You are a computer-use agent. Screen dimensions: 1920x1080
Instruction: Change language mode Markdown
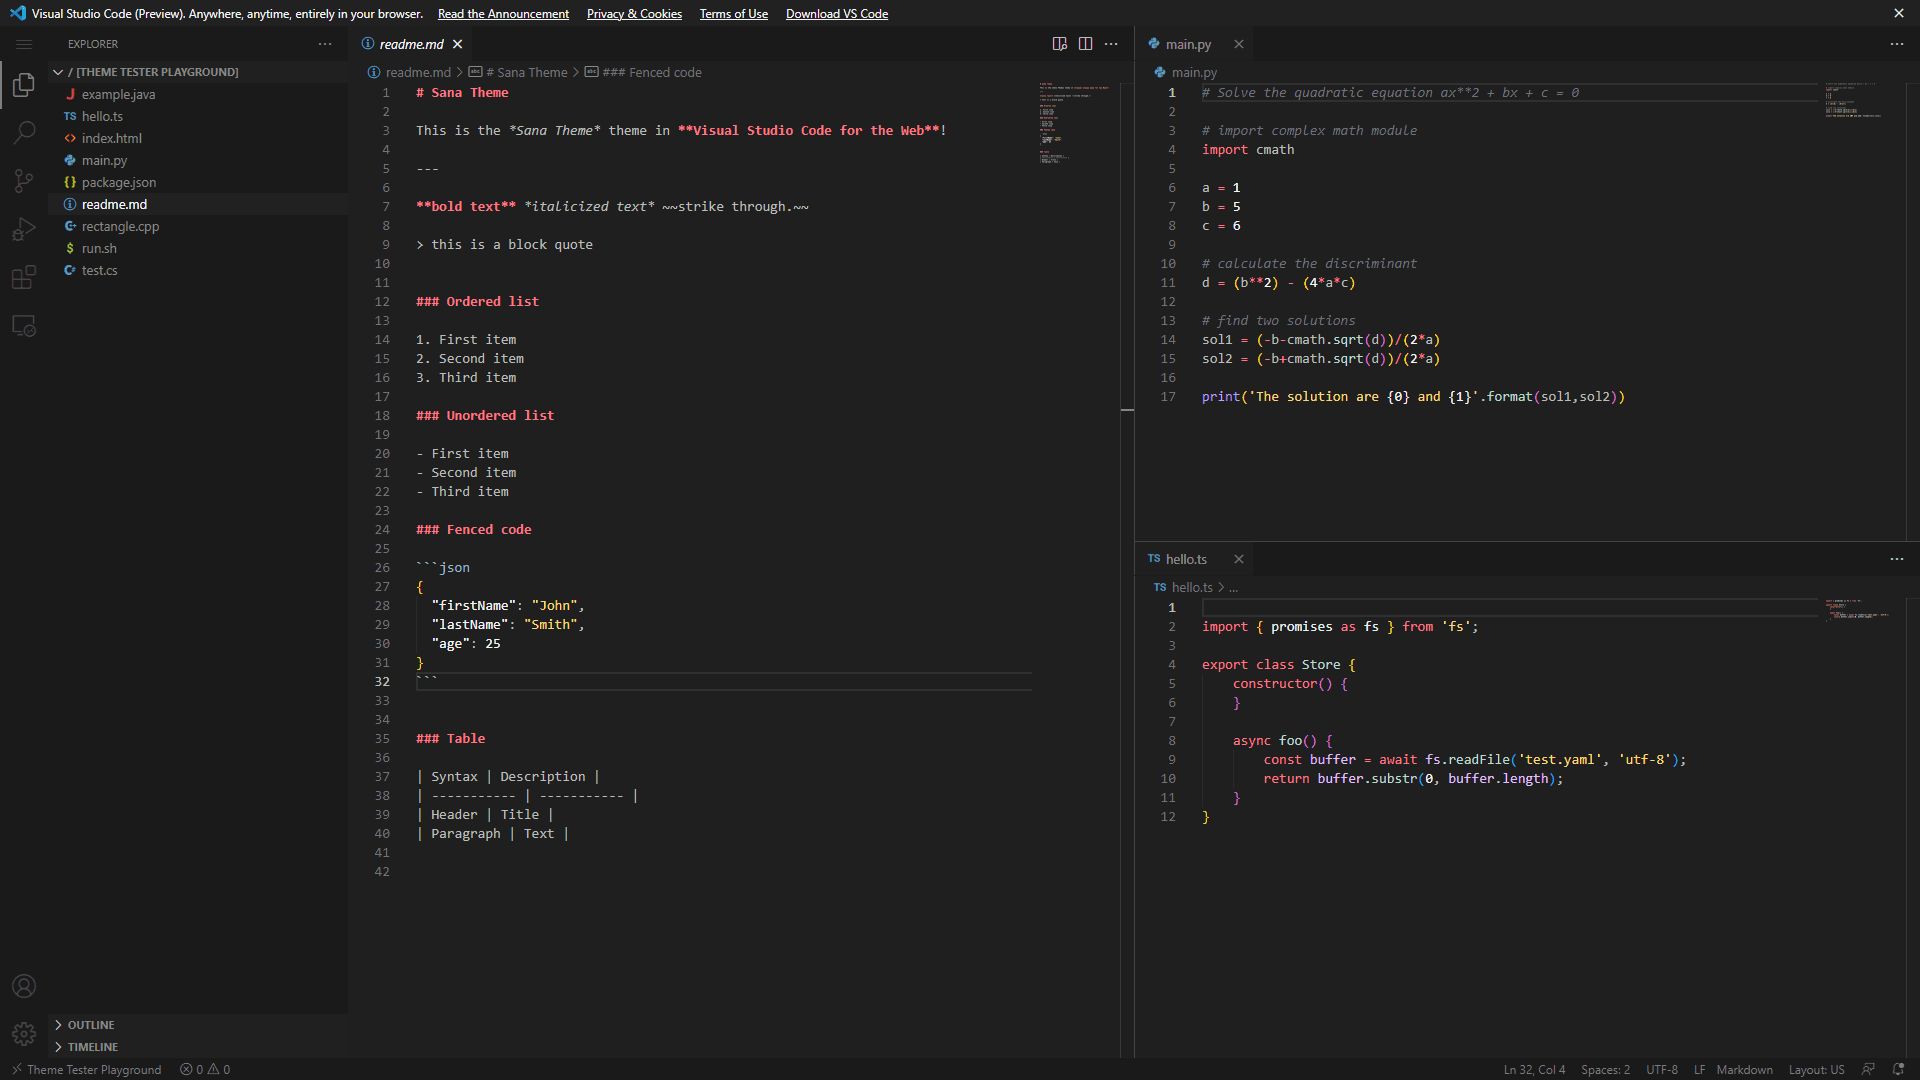(1744, 1069)
